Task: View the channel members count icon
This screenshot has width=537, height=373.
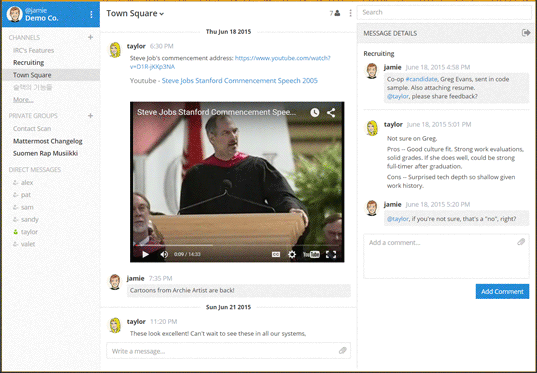Action: pyautogui.click(x=335, y=13)
